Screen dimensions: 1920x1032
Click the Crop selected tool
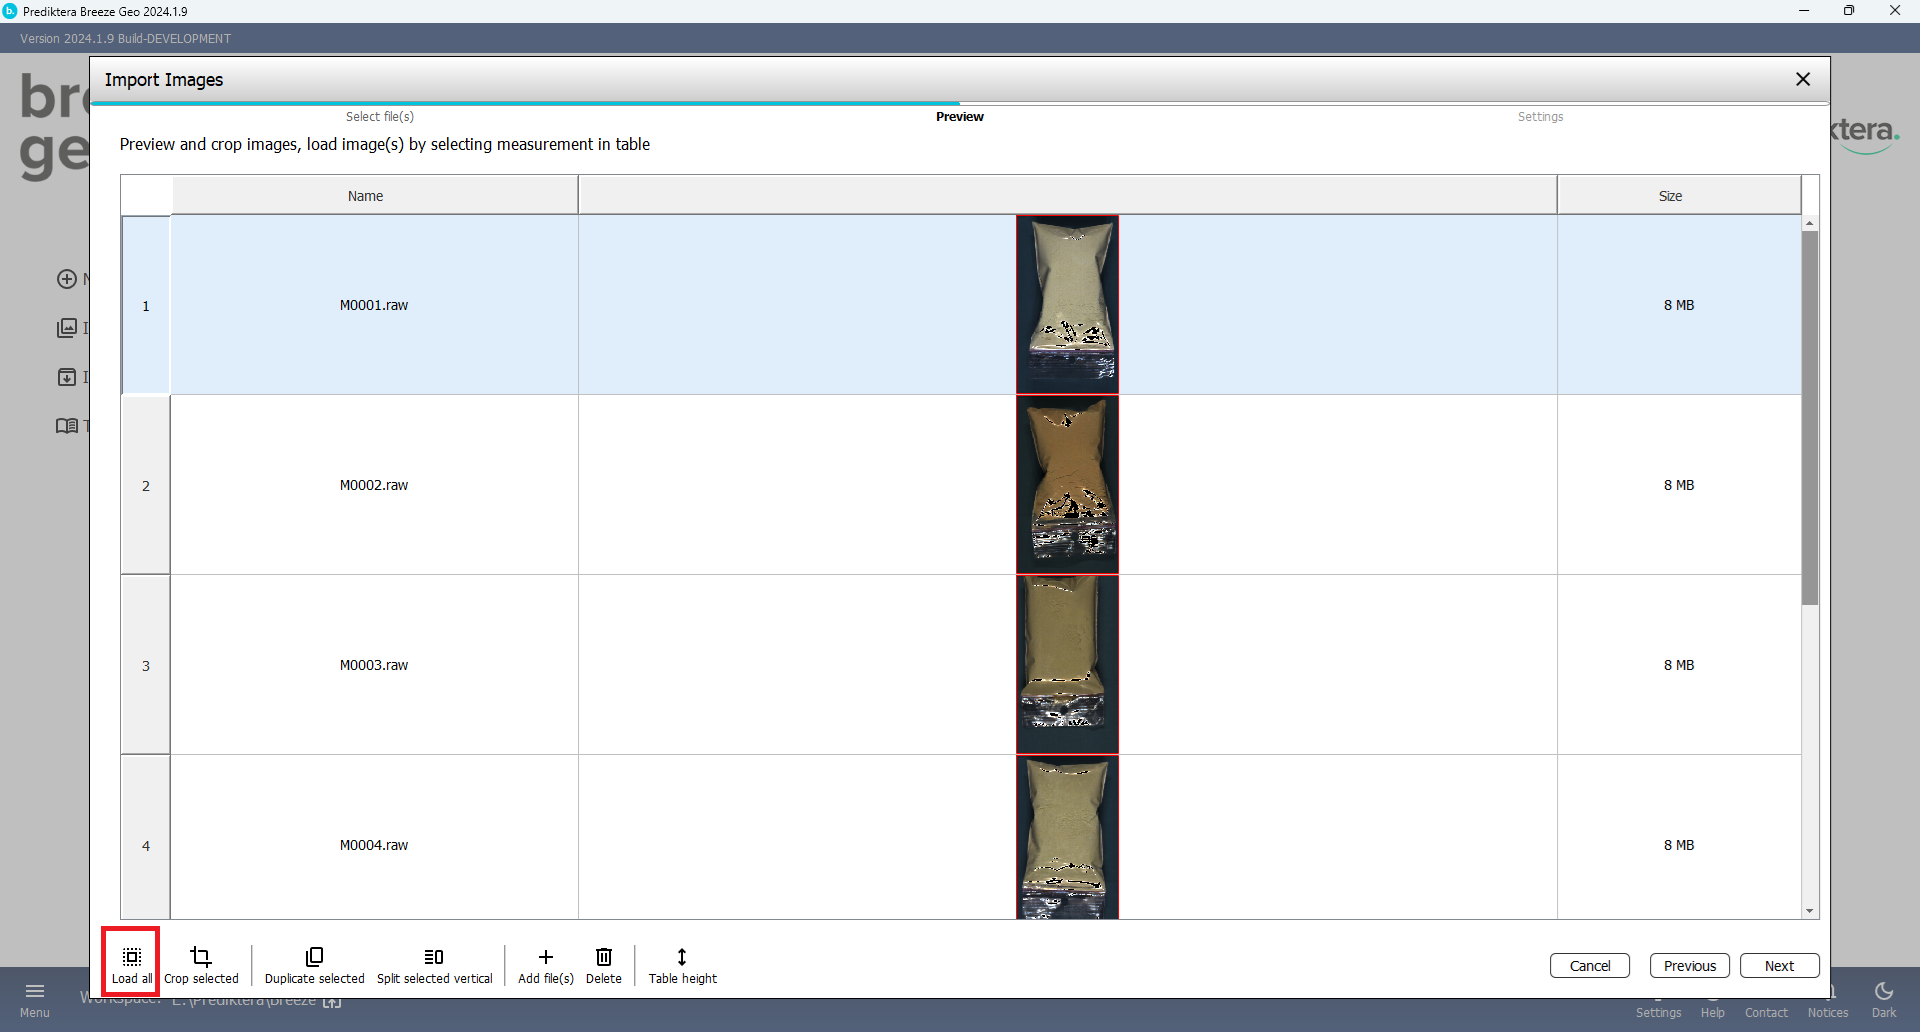click(201, 964)
